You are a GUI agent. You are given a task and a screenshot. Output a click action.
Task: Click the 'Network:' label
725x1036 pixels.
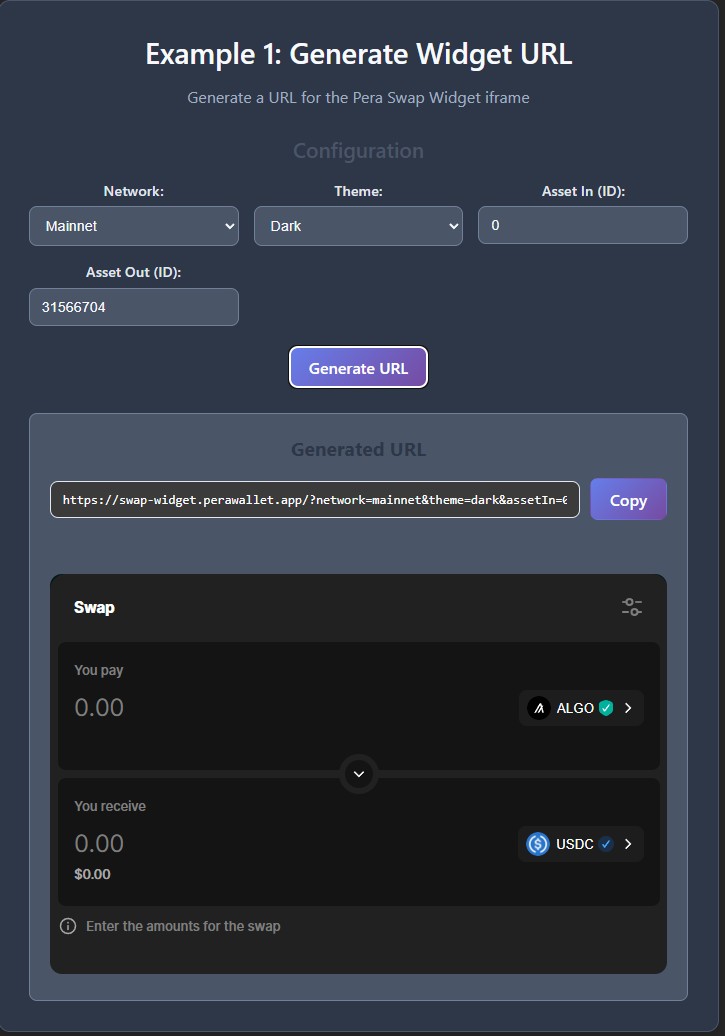coord(134,191)
